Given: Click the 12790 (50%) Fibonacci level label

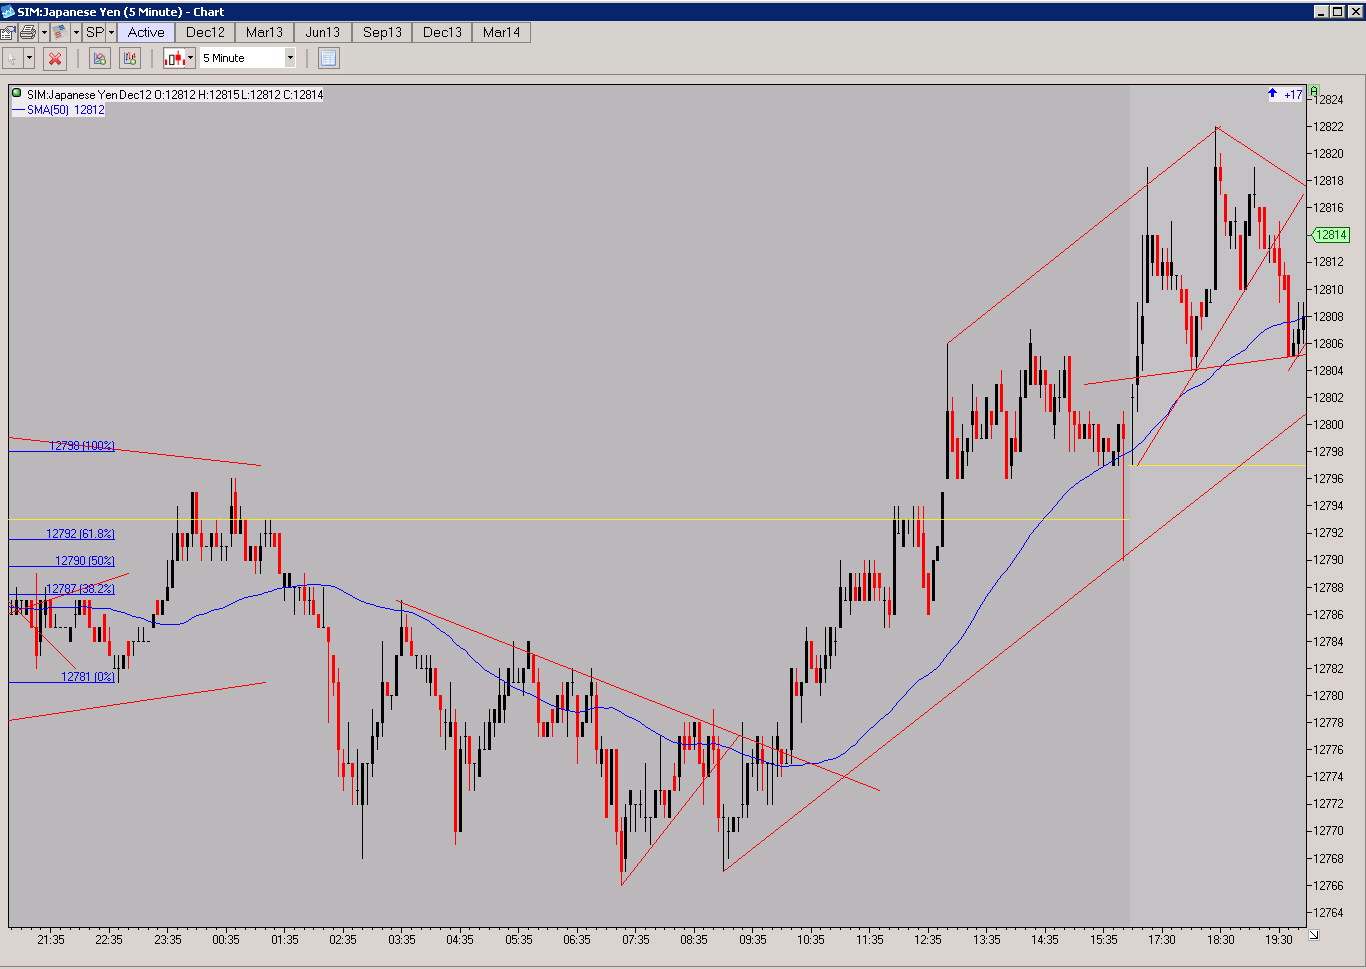Looking at the screenshot, I should click(x=85, y=561).
